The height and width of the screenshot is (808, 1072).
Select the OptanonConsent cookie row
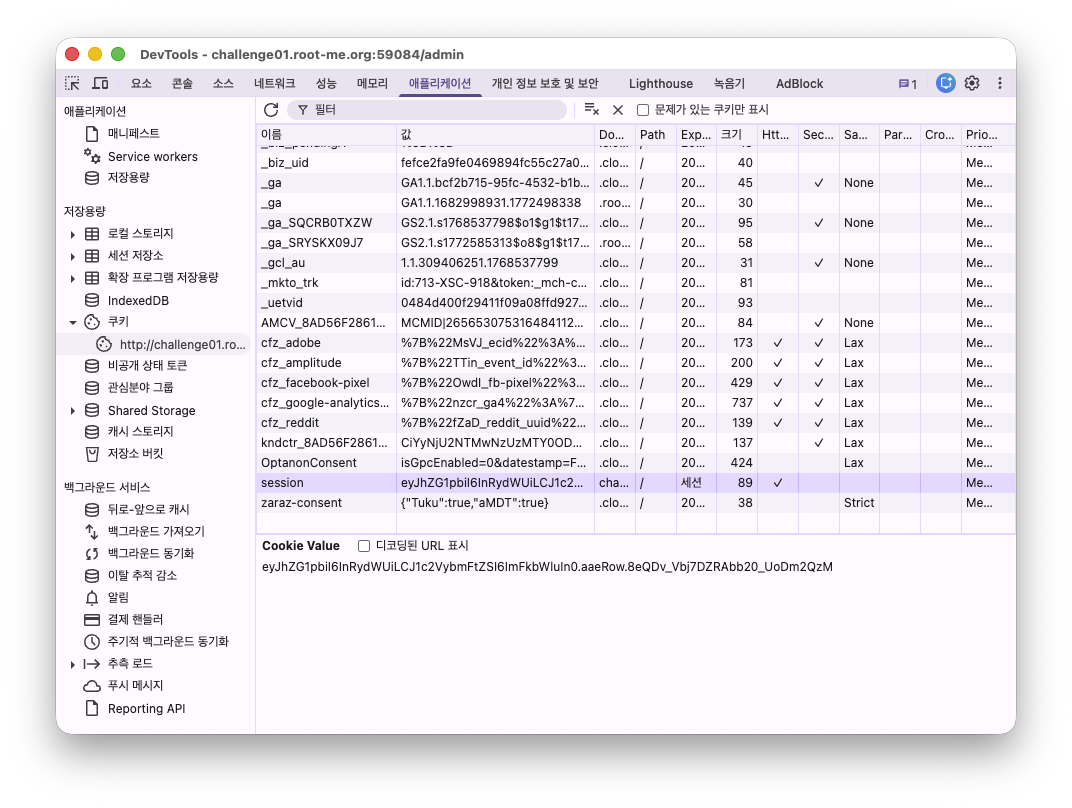click(x=635, y=463)
